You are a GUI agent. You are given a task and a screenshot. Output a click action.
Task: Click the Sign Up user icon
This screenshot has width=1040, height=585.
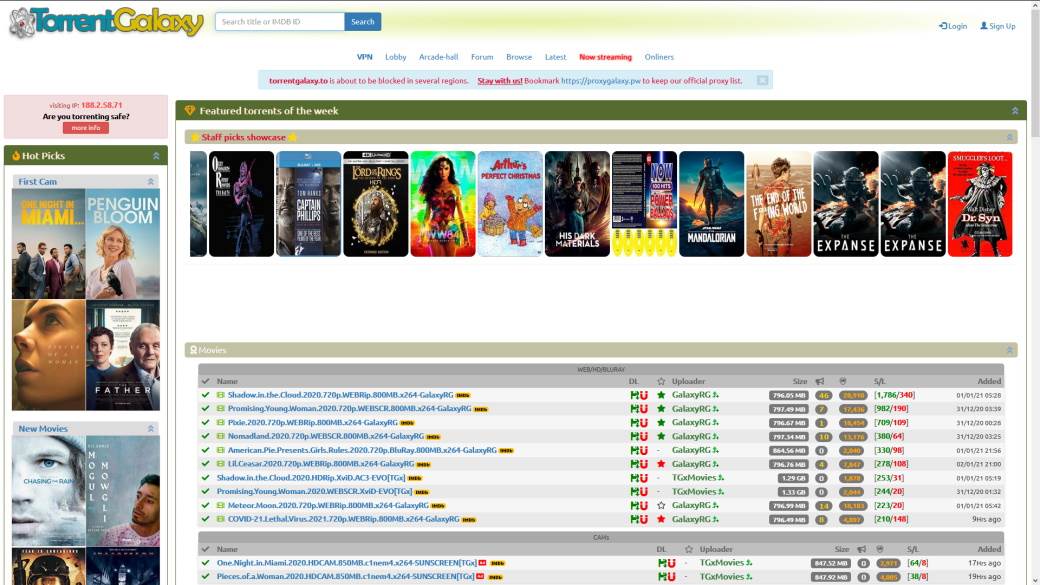point(984,26)
